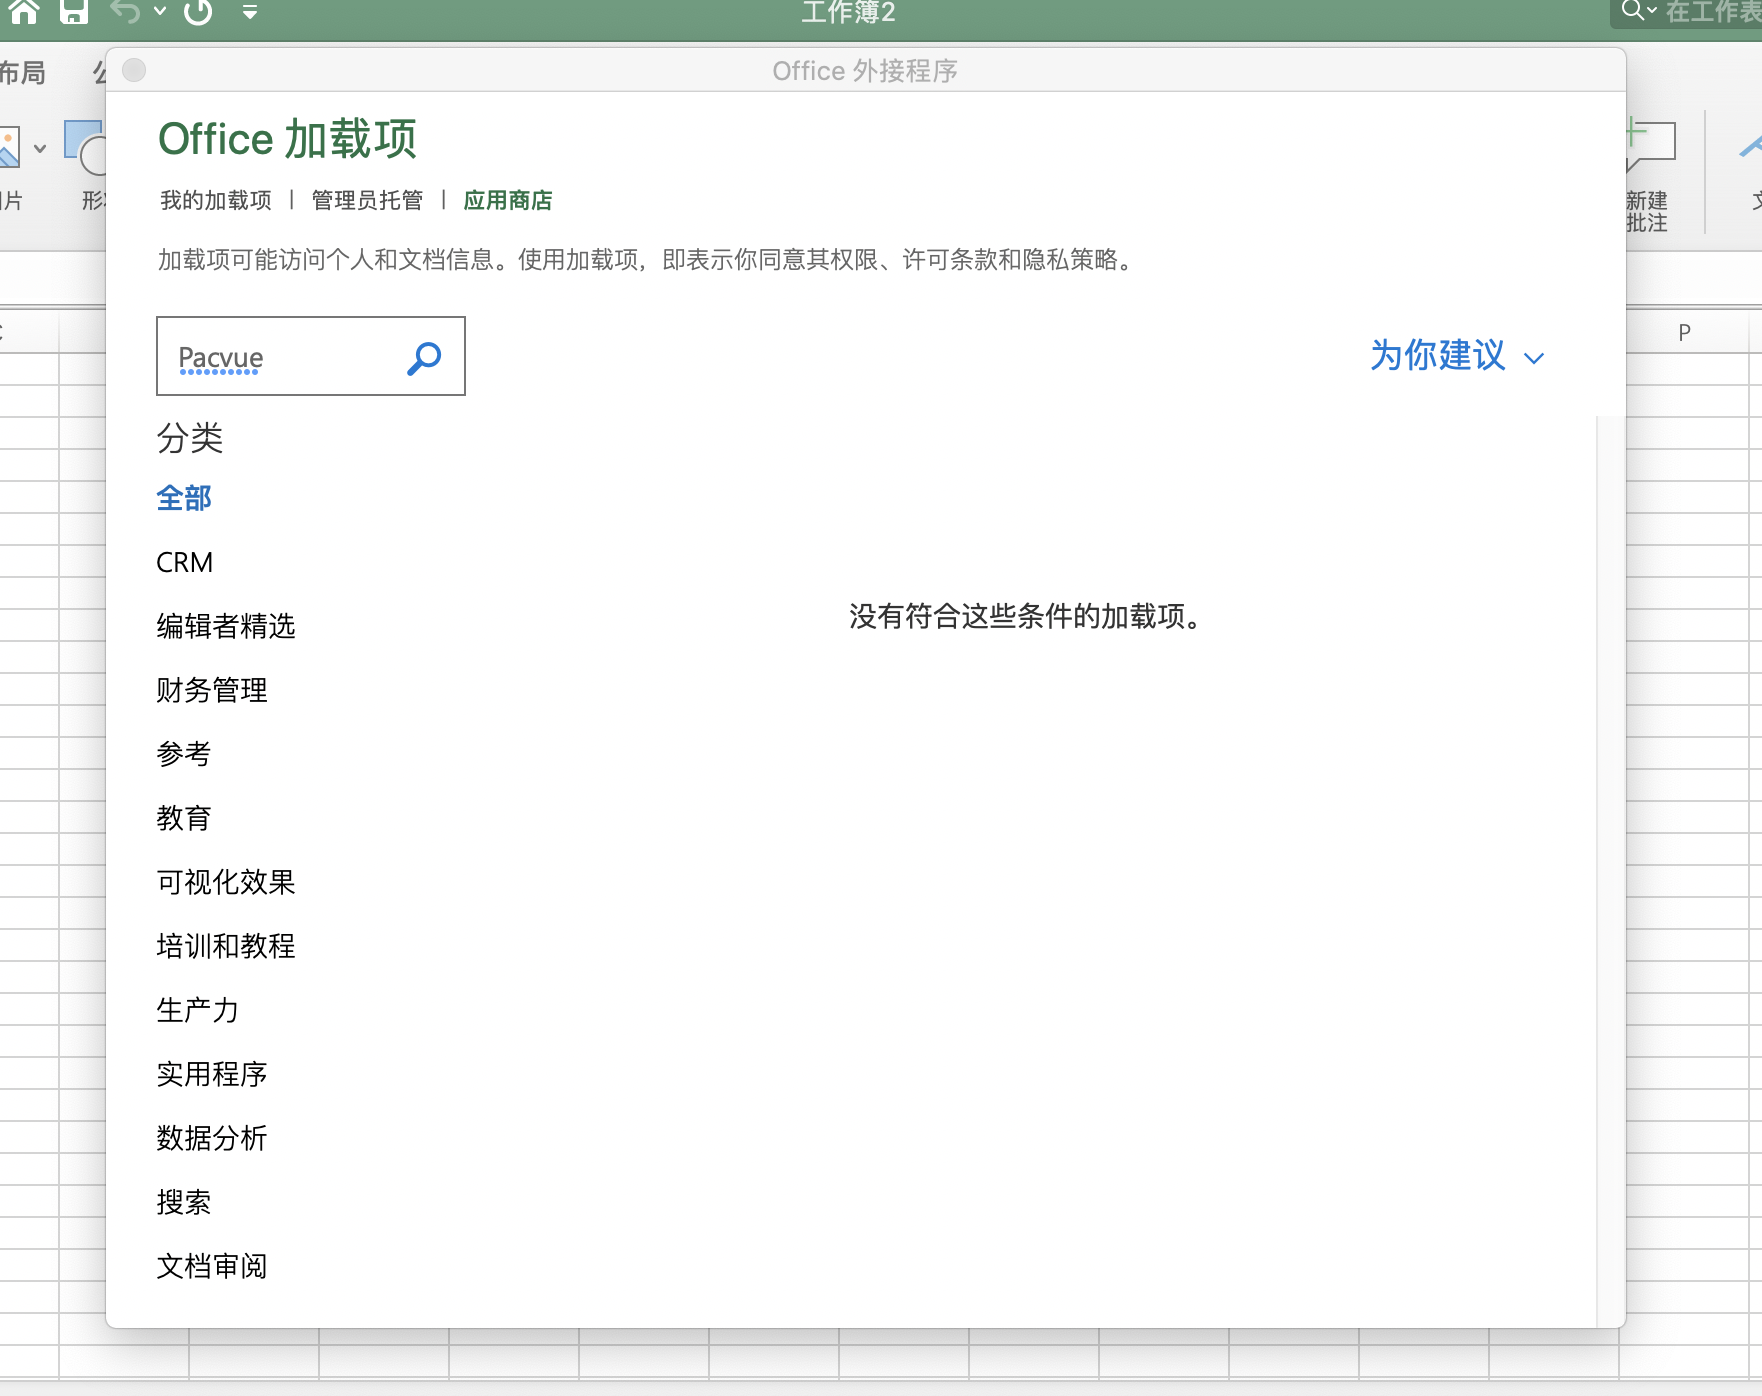Click inside the Pacvue search input field

280,357
